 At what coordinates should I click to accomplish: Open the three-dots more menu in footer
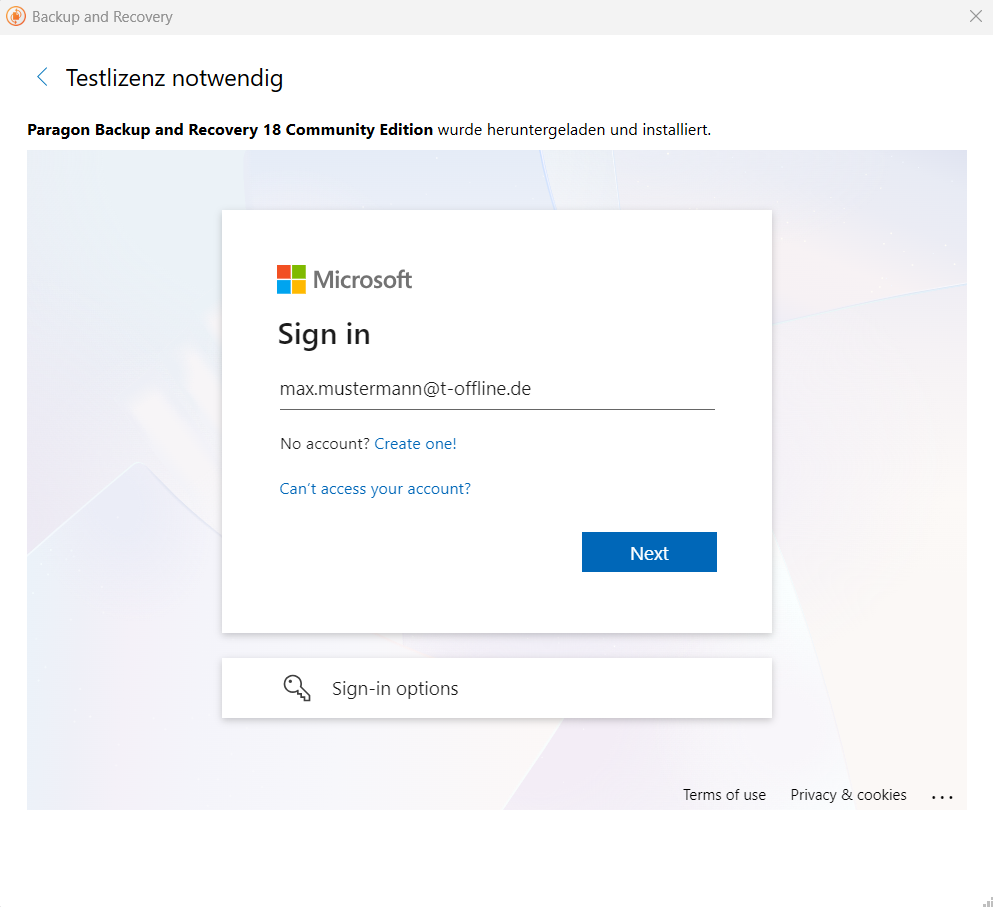coord(942,797)
